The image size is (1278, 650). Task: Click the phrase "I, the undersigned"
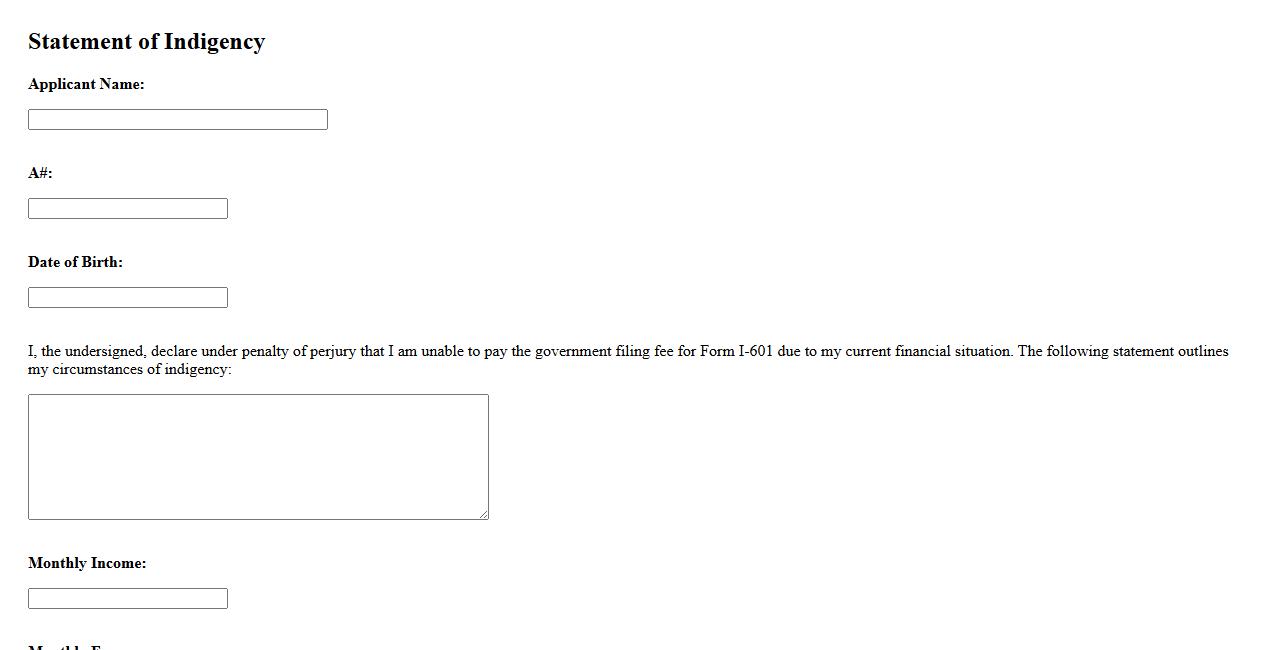coord(87,352)
